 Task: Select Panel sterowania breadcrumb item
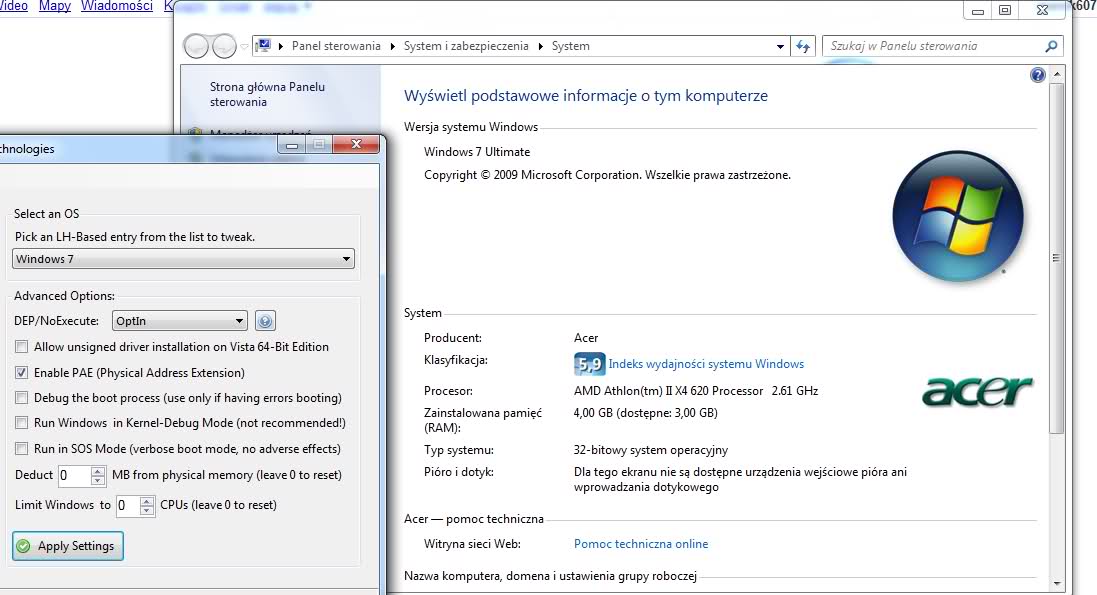point(336,46)
